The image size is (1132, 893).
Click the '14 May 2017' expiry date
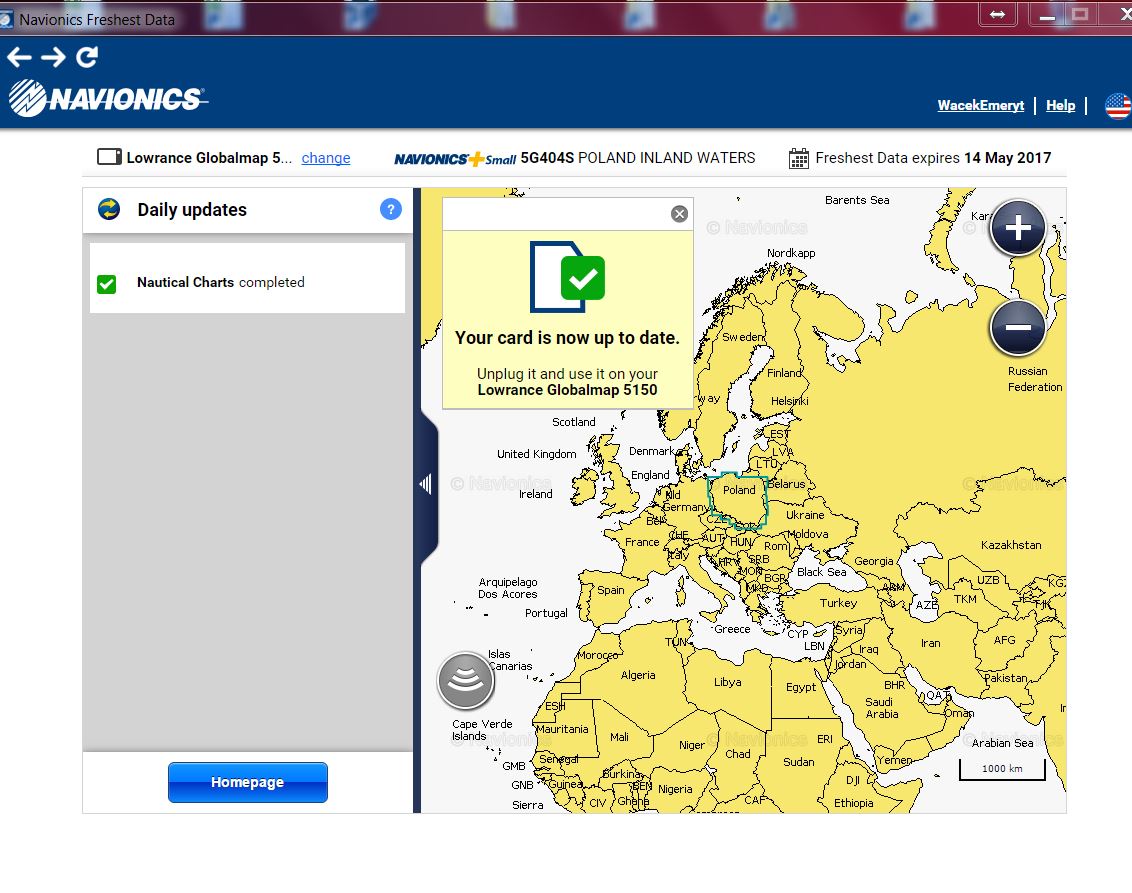point(1008,158)
